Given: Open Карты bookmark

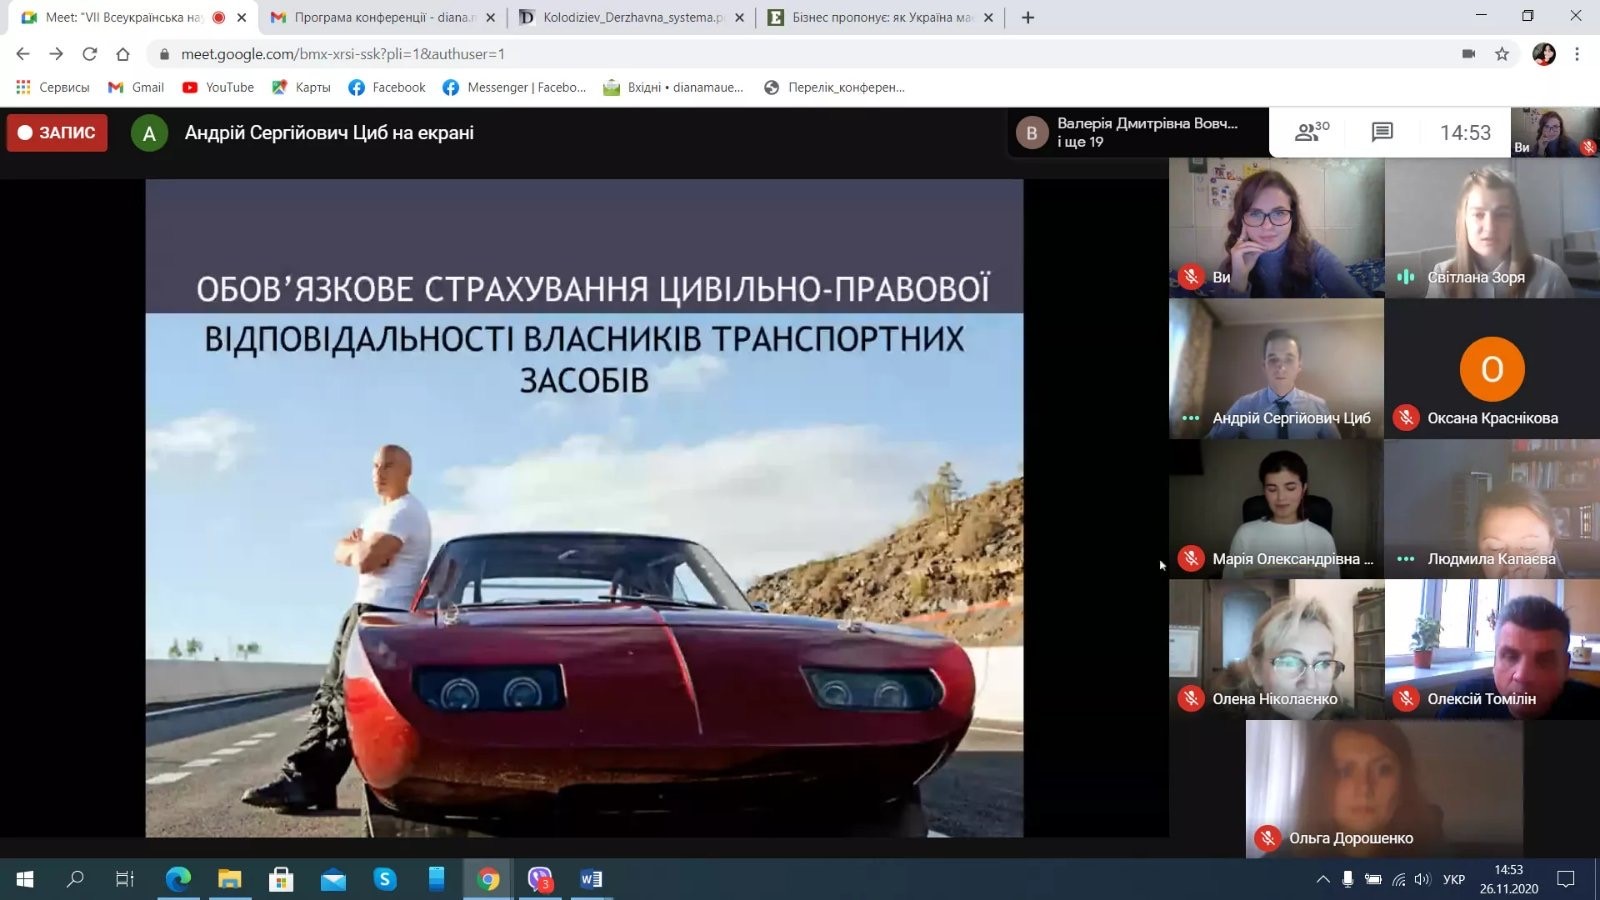Looking at the screenshot, I should click(301, 87).
